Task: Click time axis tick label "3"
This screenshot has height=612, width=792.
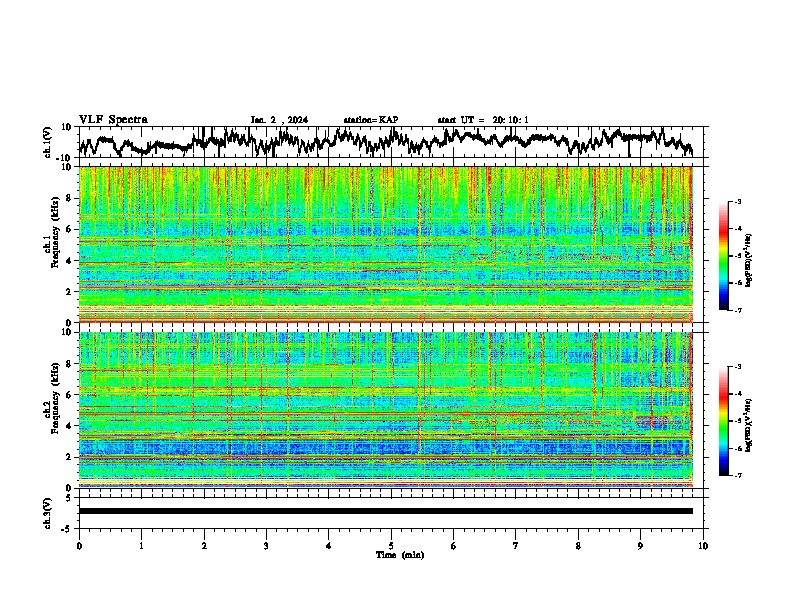Action: [x=266, y=546]
